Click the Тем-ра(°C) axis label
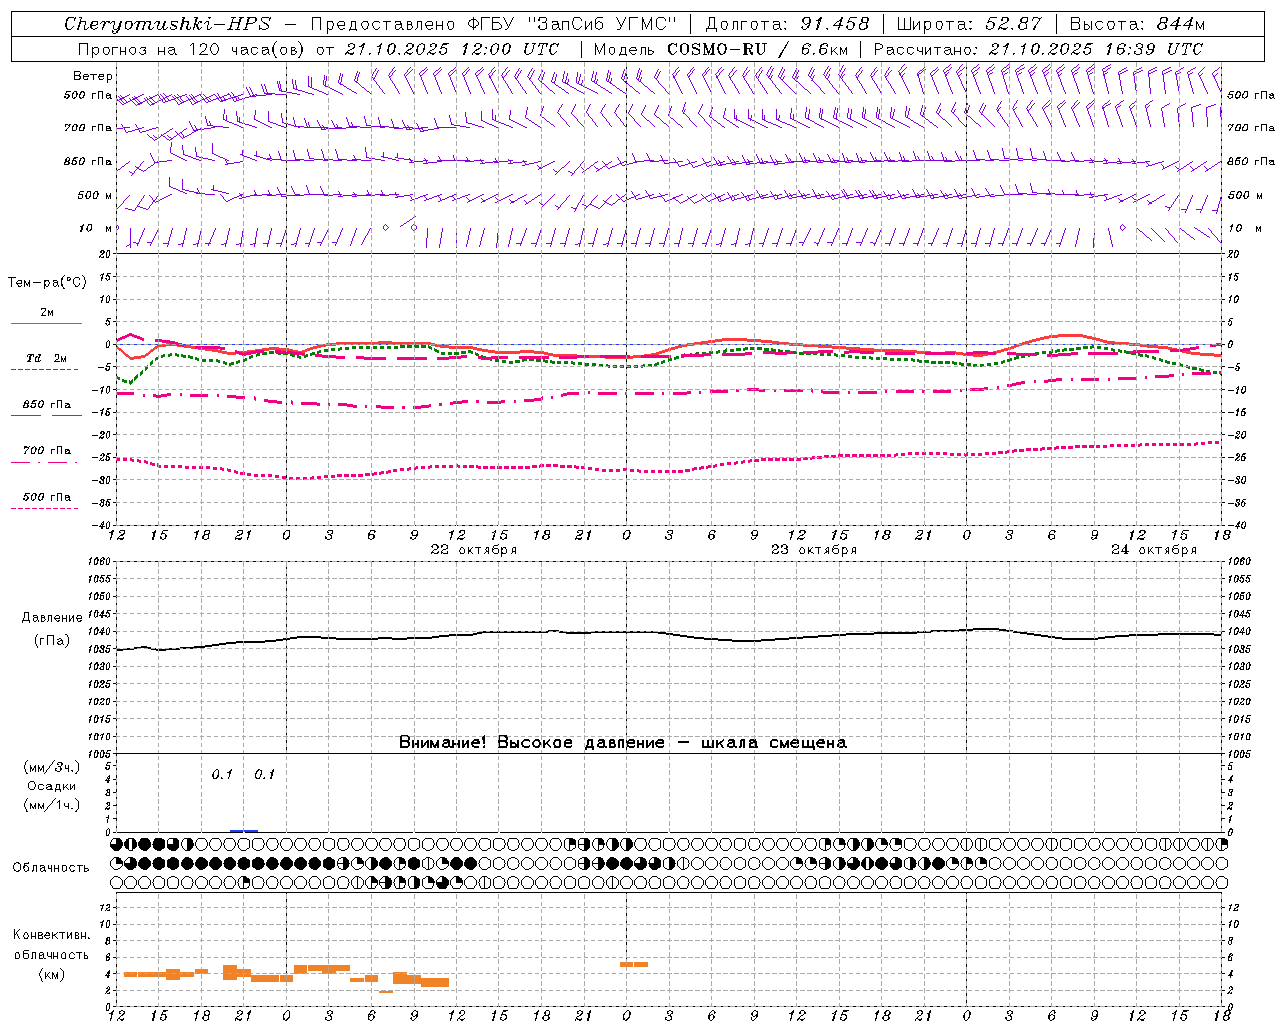The width and height of the screenshot is (1280, 1024). 47,283
